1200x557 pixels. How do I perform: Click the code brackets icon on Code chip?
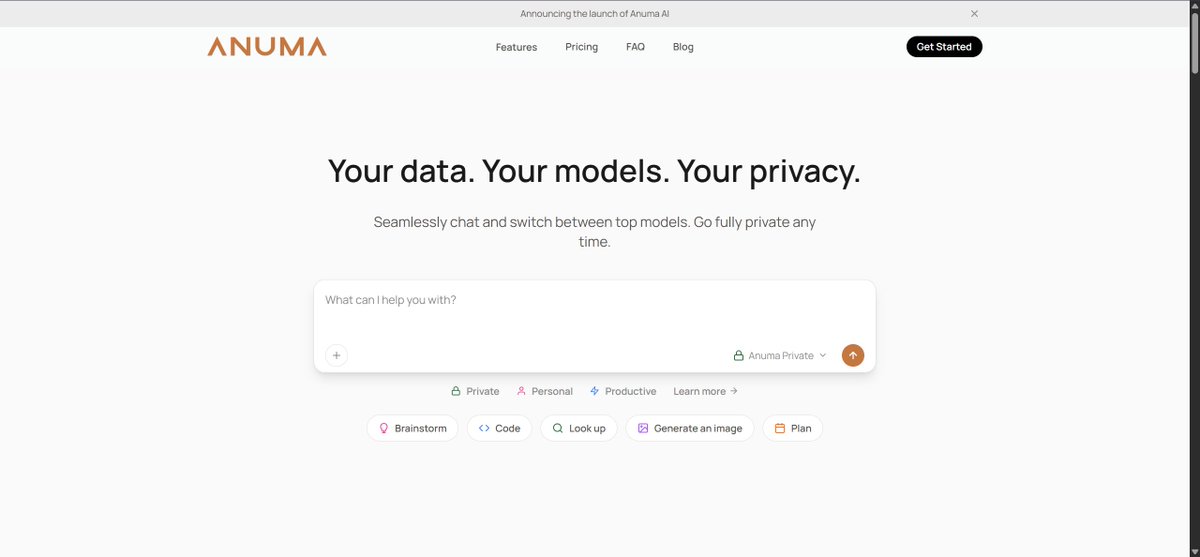point(484,428)
